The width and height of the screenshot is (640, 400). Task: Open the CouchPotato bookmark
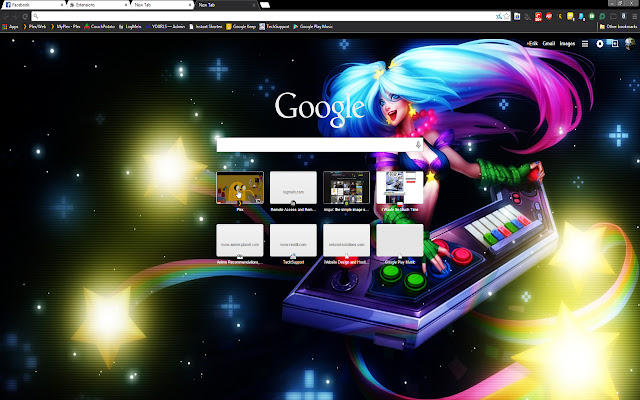click(x=100, y=27)
